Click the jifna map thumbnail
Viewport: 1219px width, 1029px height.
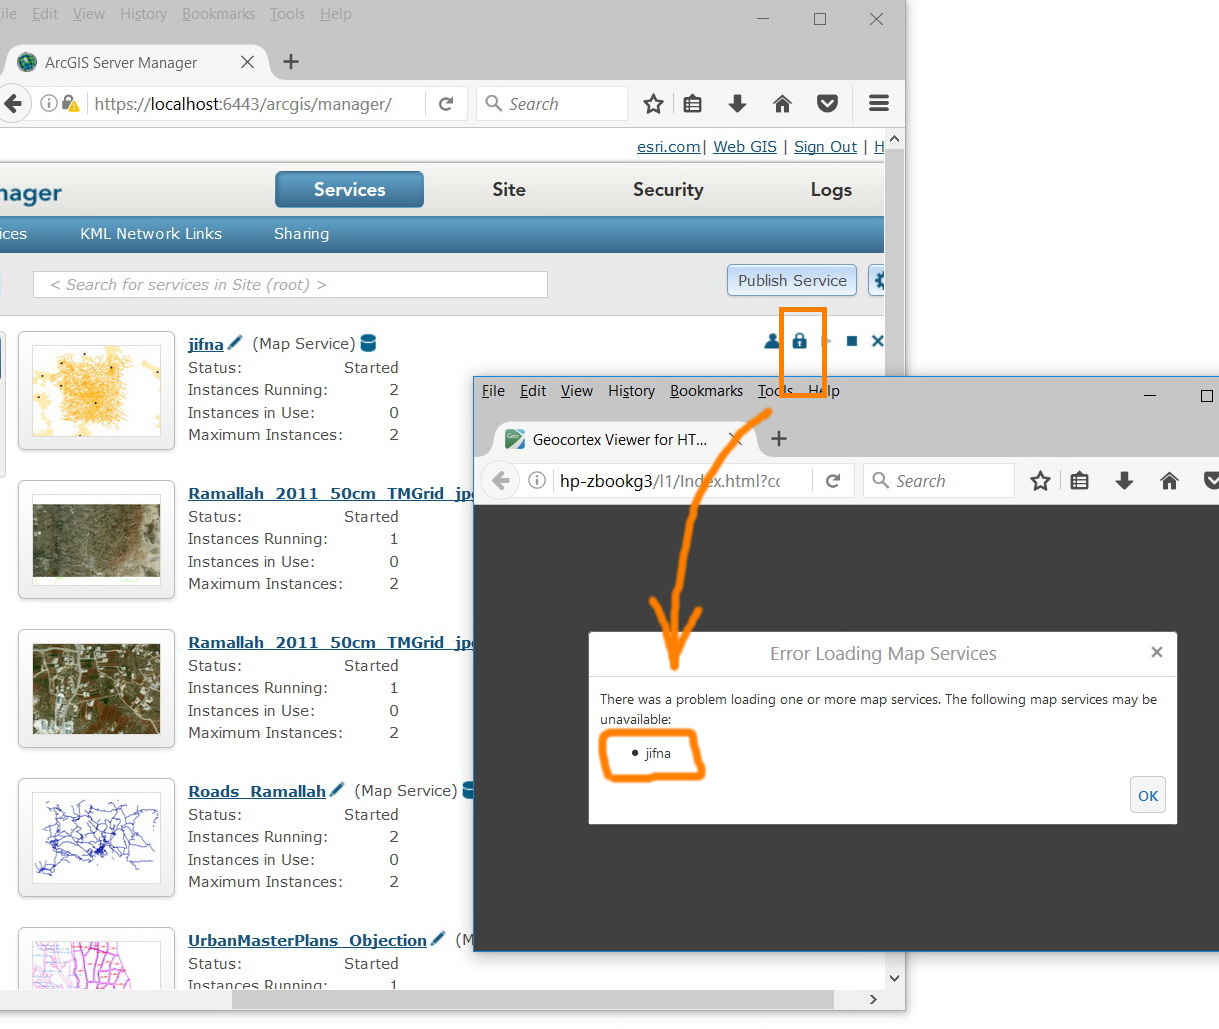click(96, 390)
